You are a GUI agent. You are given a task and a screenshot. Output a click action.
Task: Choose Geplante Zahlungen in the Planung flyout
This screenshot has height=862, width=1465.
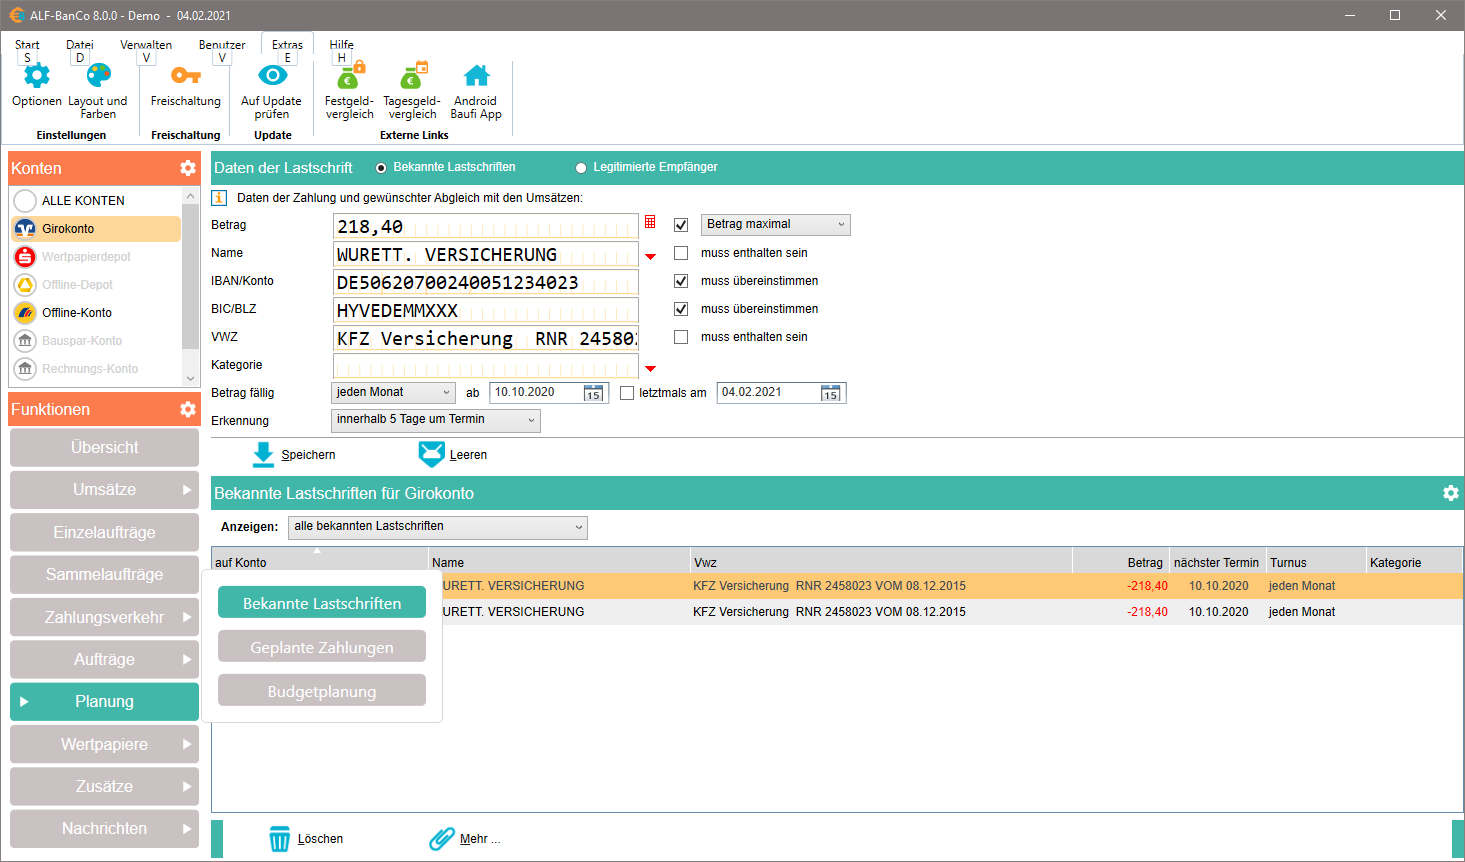pos(322,647)
